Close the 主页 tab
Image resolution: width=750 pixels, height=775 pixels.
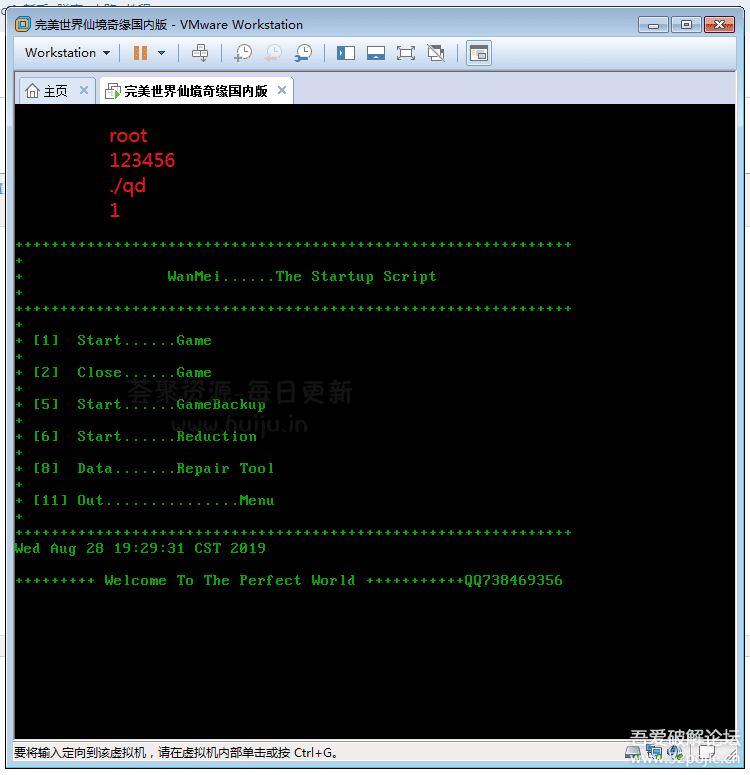[x=84, y=90]
